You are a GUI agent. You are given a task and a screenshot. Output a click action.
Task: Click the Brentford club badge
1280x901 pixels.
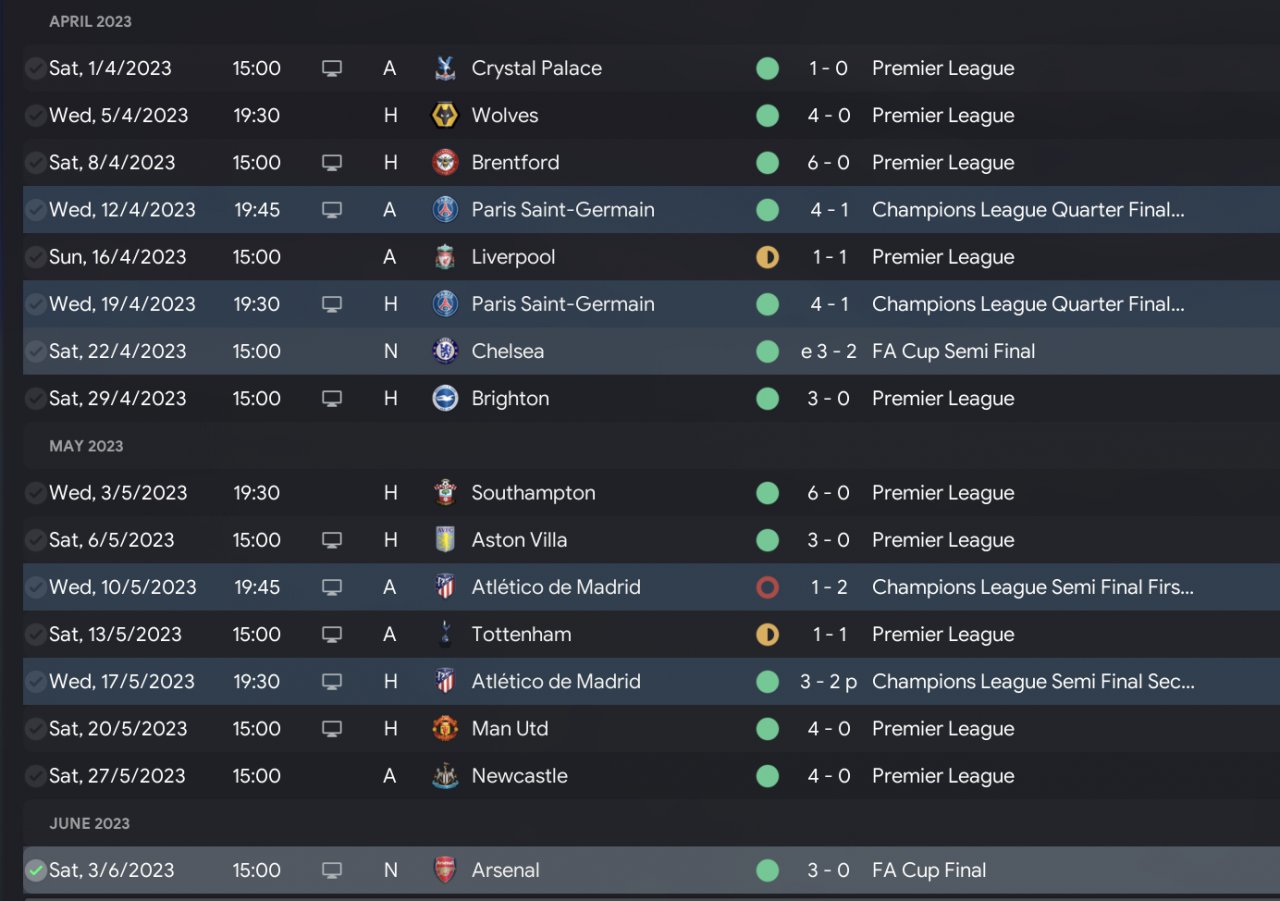[445, 162]
